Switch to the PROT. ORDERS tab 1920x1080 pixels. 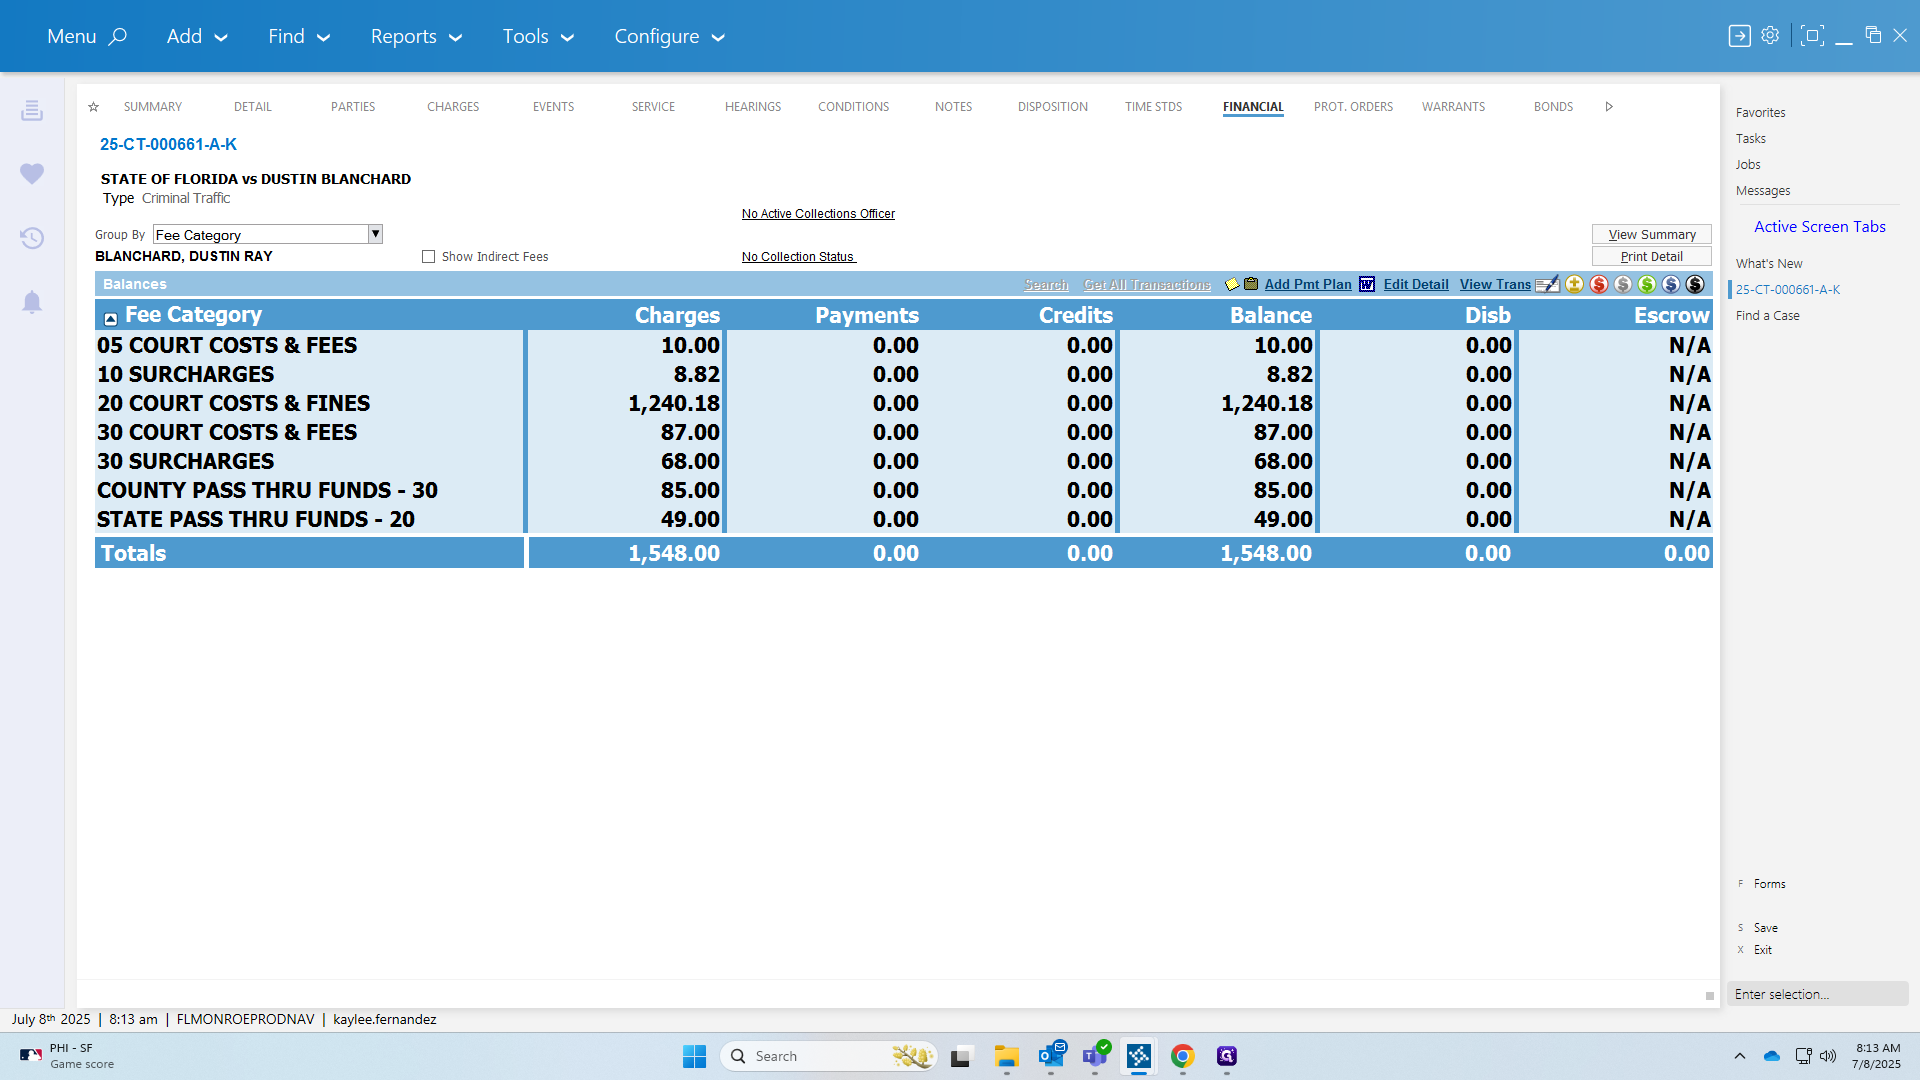[1353, 107]
